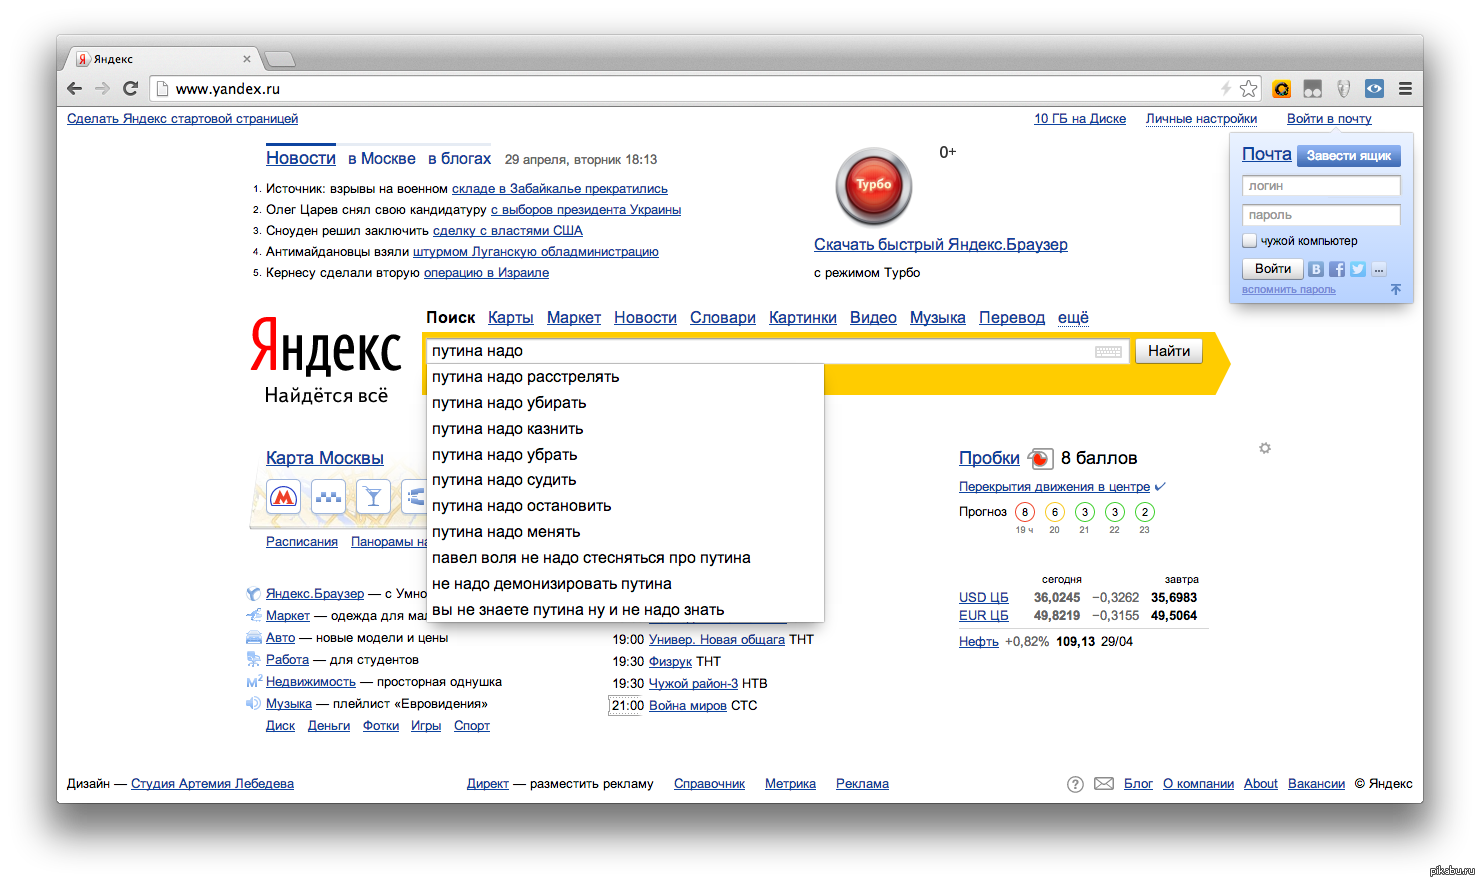The image size is (1480, 882).
Task: Open 10 ГБ на Диске link
Action: (x=1080, y=118)
